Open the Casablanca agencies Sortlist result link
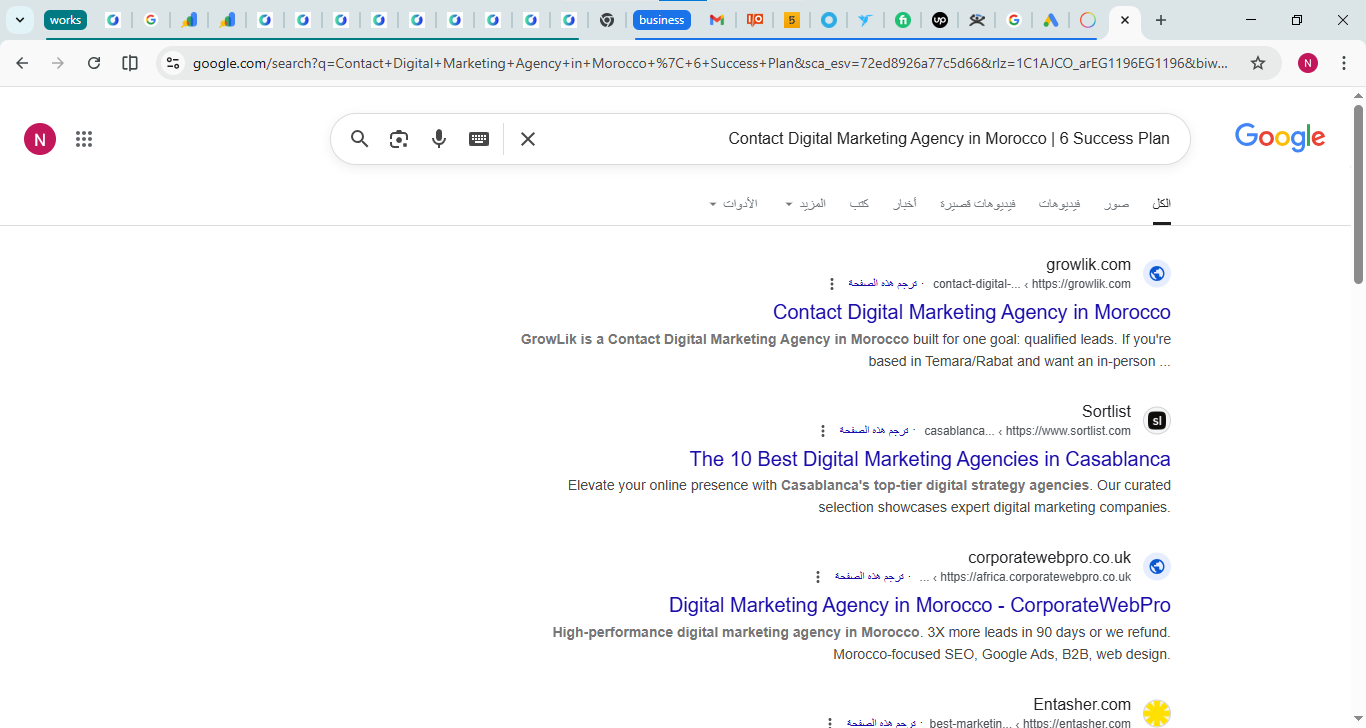This screenshot has height=728, width=1366. click(930, 459)
